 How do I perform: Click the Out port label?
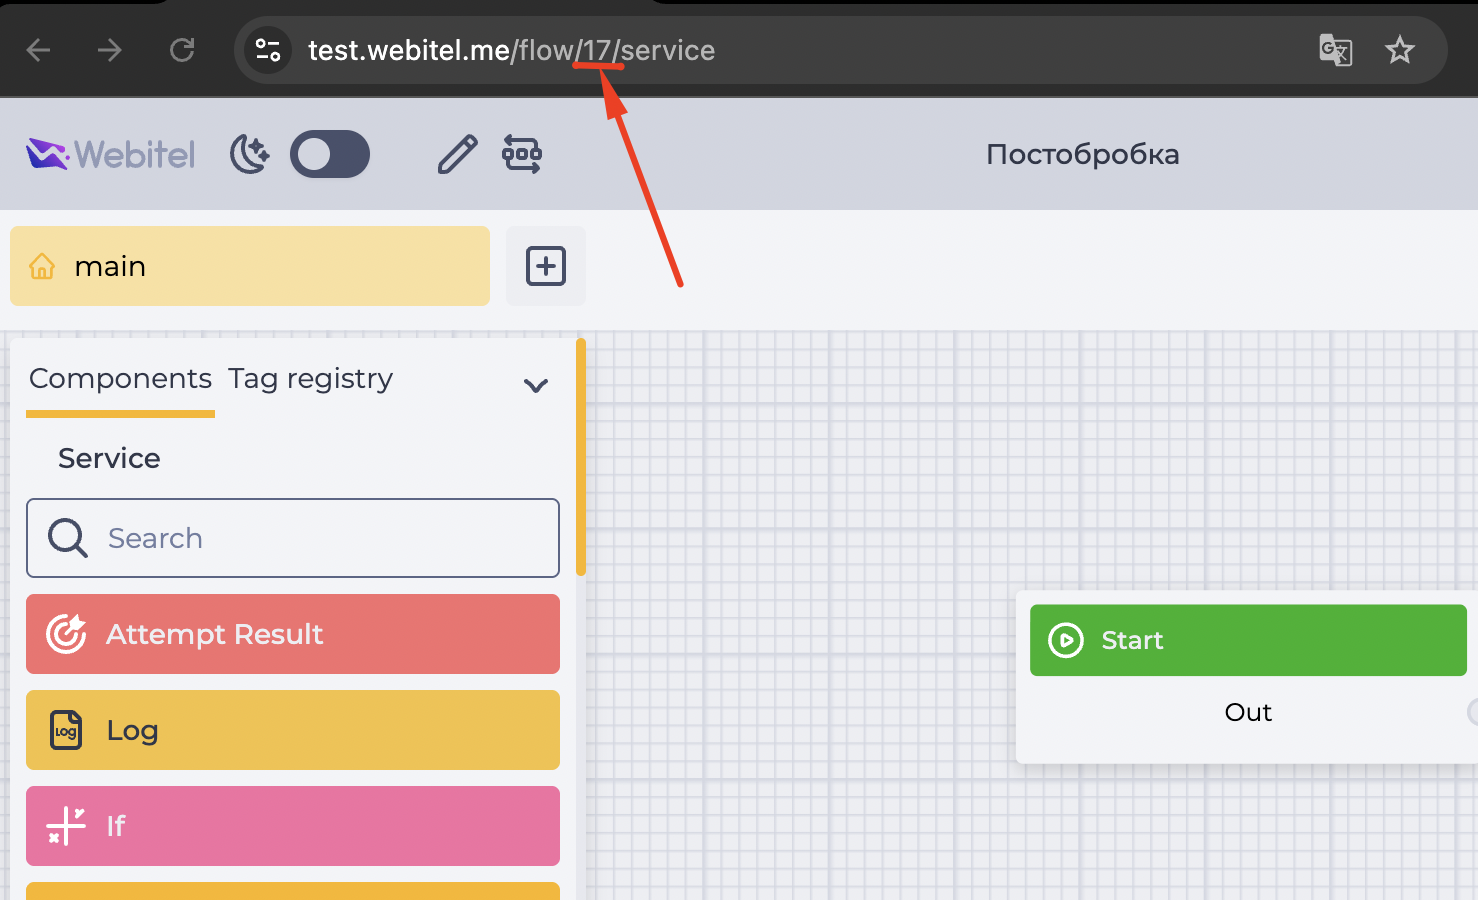coord(1248,712)
